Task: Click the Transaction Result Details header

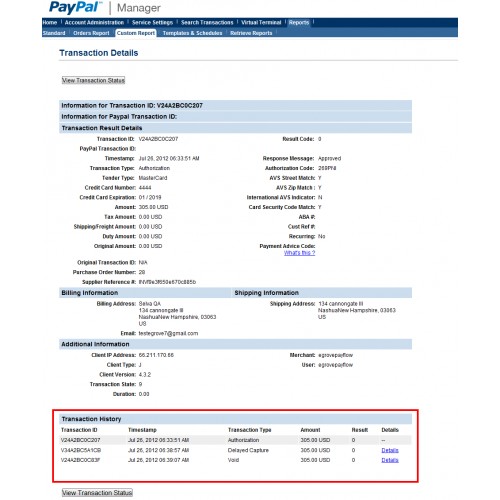Action: coord(236,128)
